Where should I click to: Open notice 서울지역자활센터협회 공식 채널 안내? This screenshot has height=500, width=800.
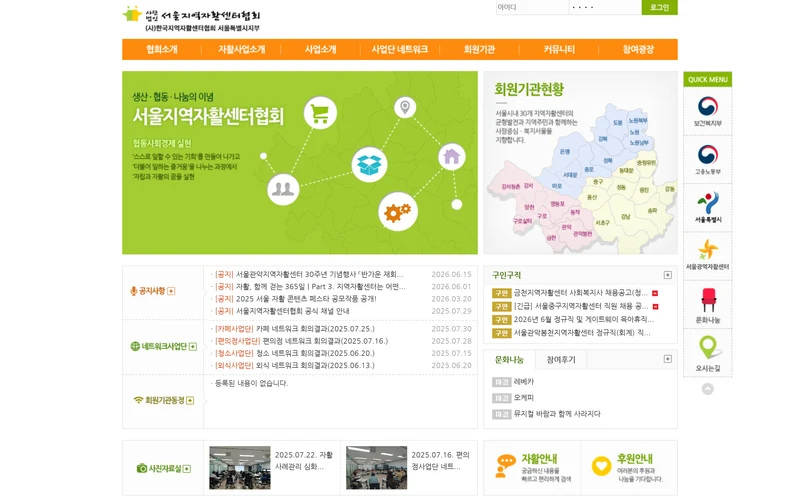pos(292,311)
